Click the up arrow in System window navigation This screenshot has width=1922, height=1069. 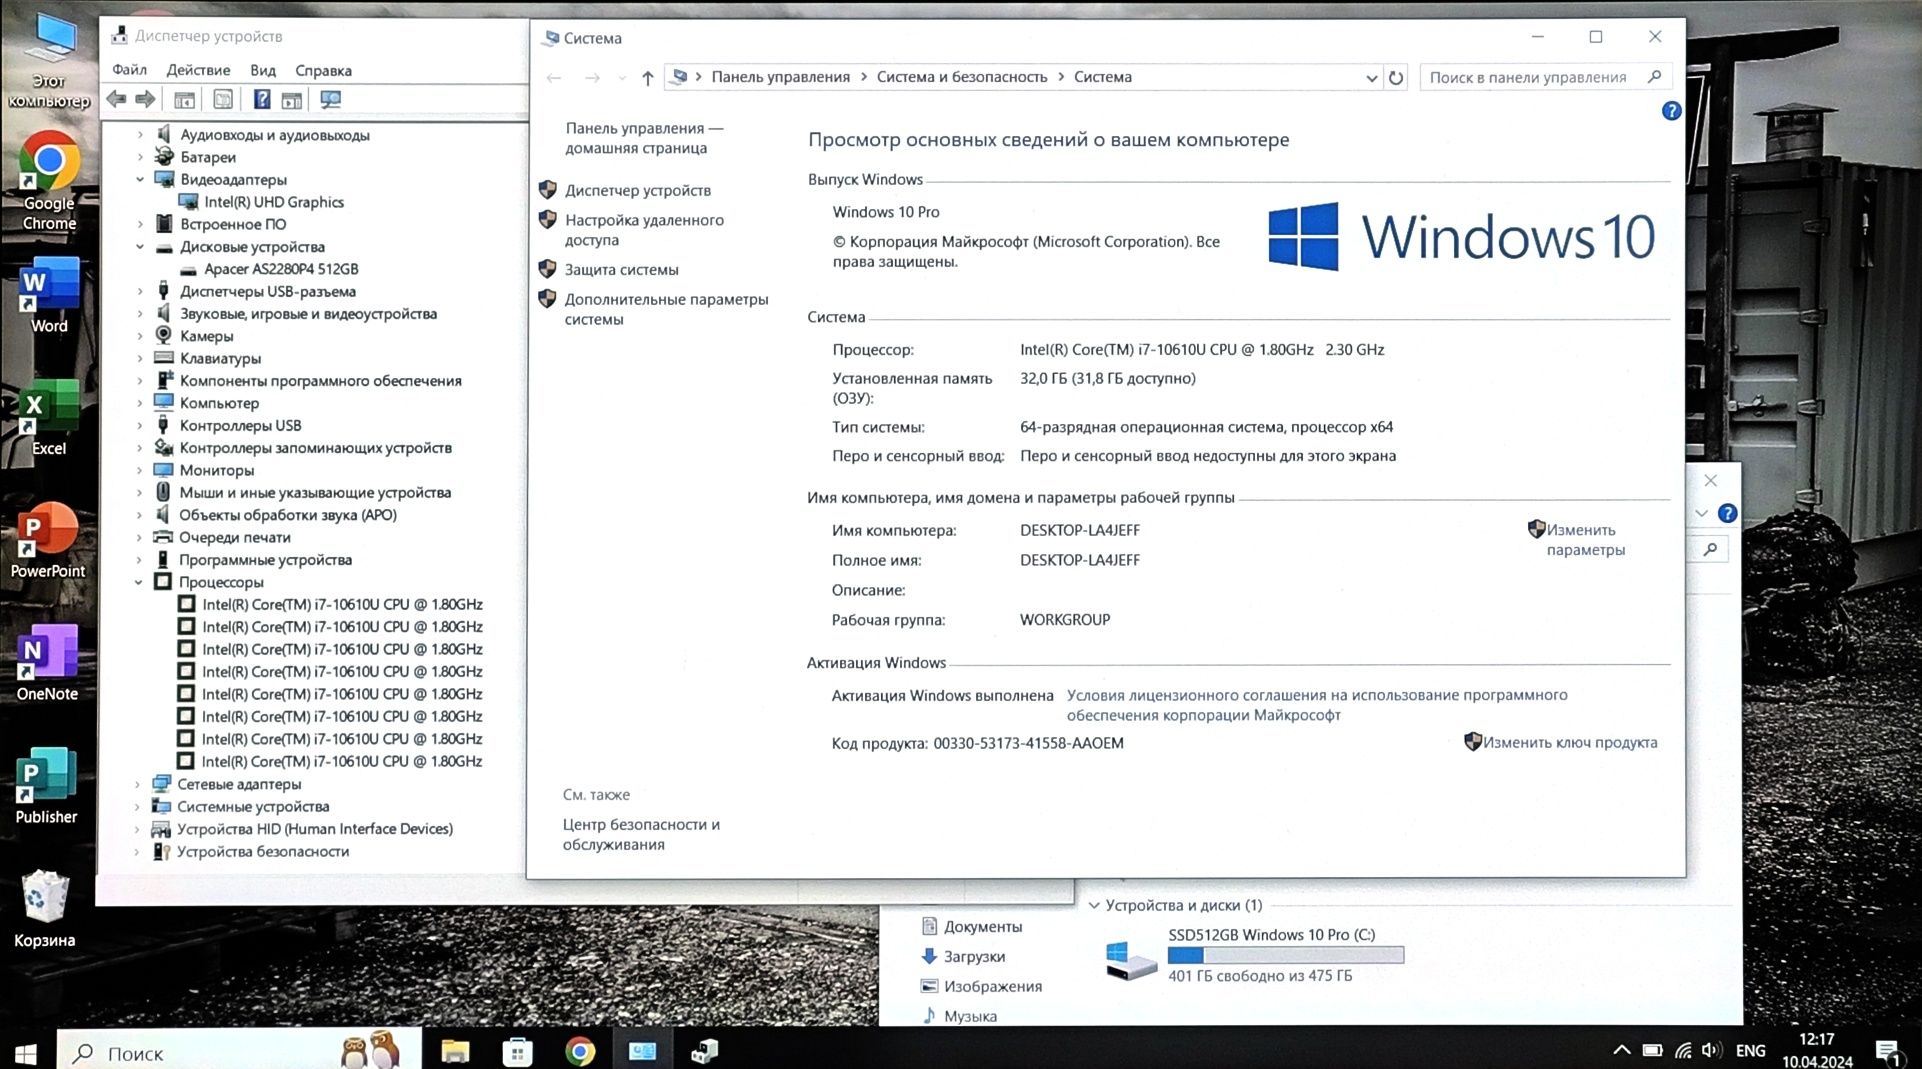pos(647,78)
